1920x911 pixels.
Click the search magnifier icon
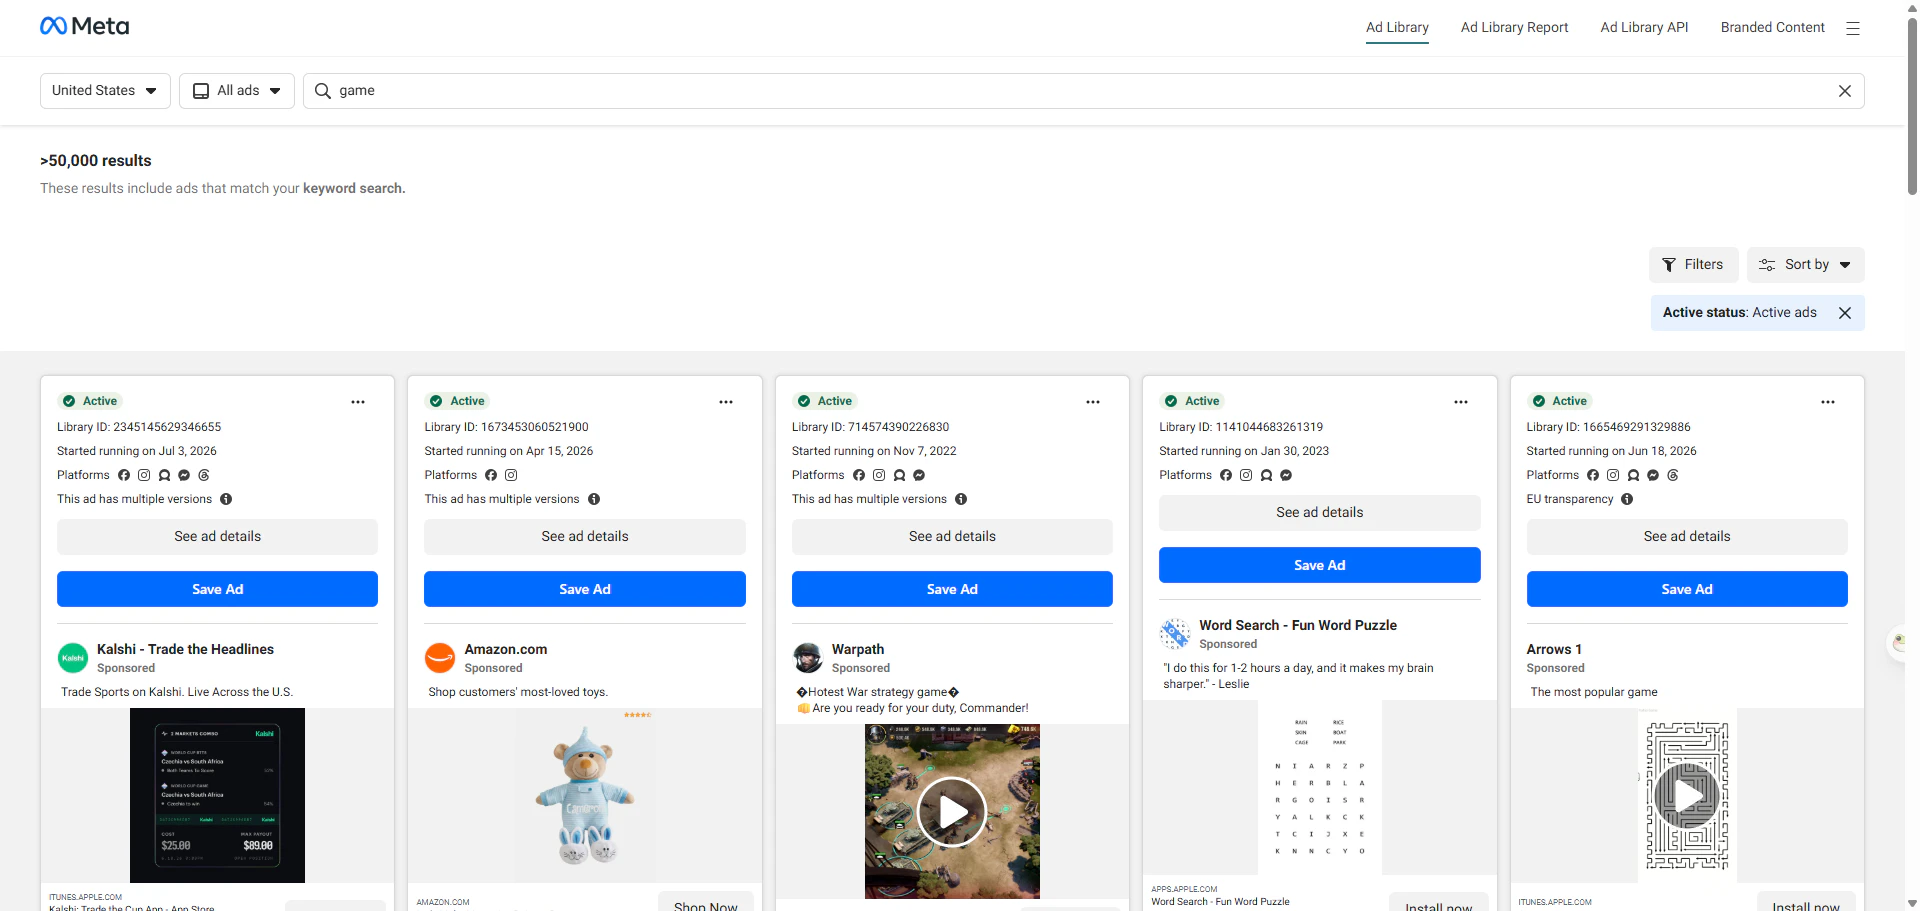(x=323, y=91)
